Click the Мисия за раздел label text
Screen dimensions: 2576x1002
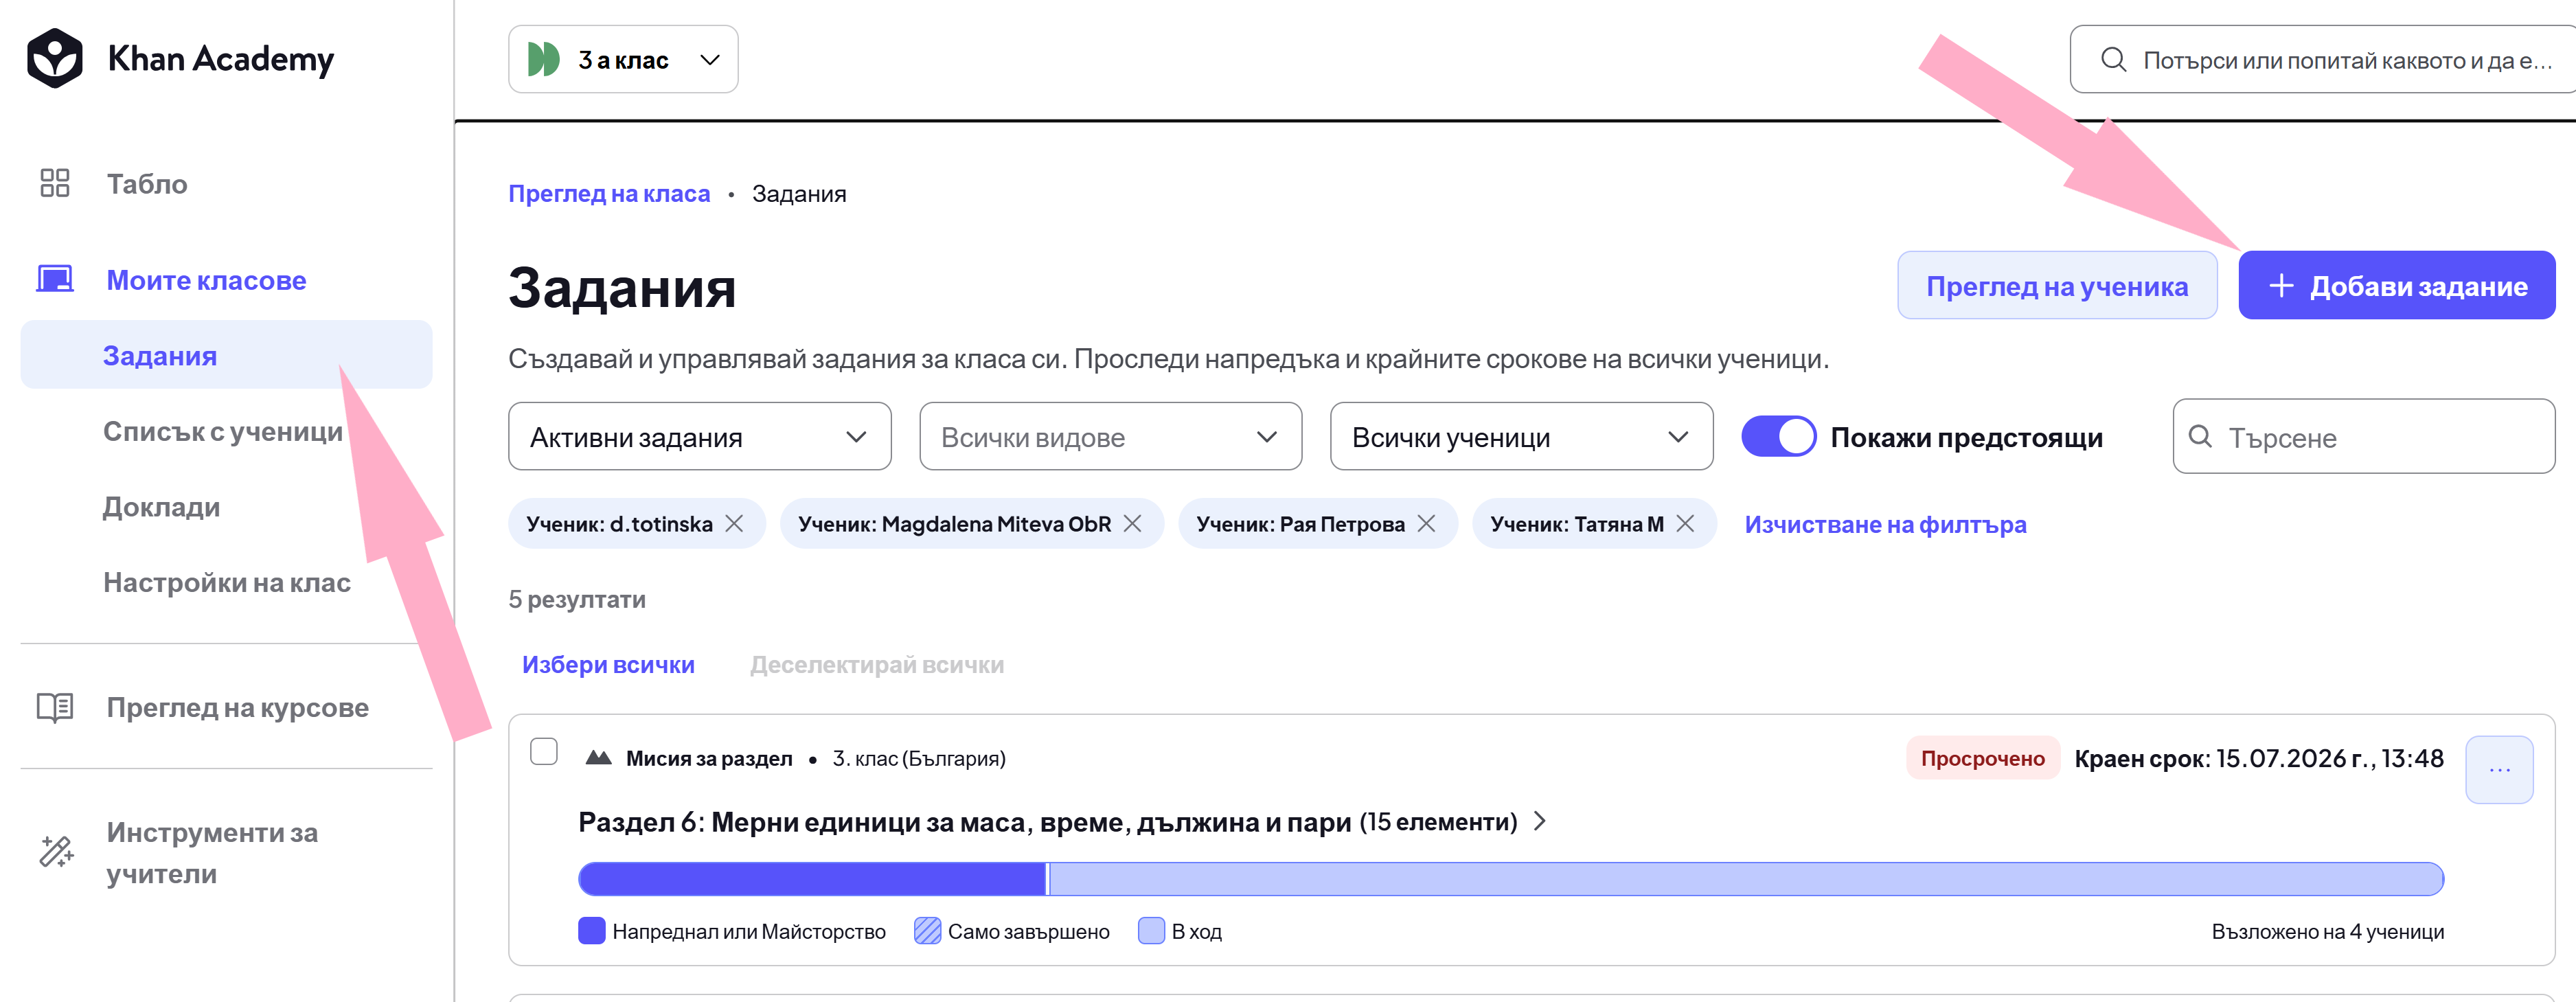pyautogui.click(x=709, y=759)
